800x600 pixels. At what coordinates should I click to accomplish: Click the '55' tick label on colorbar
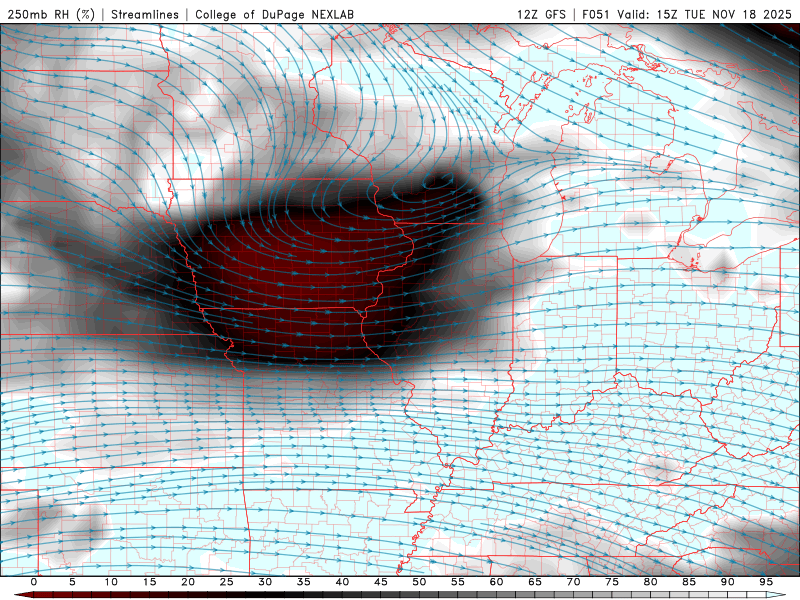tap(458, 582)
